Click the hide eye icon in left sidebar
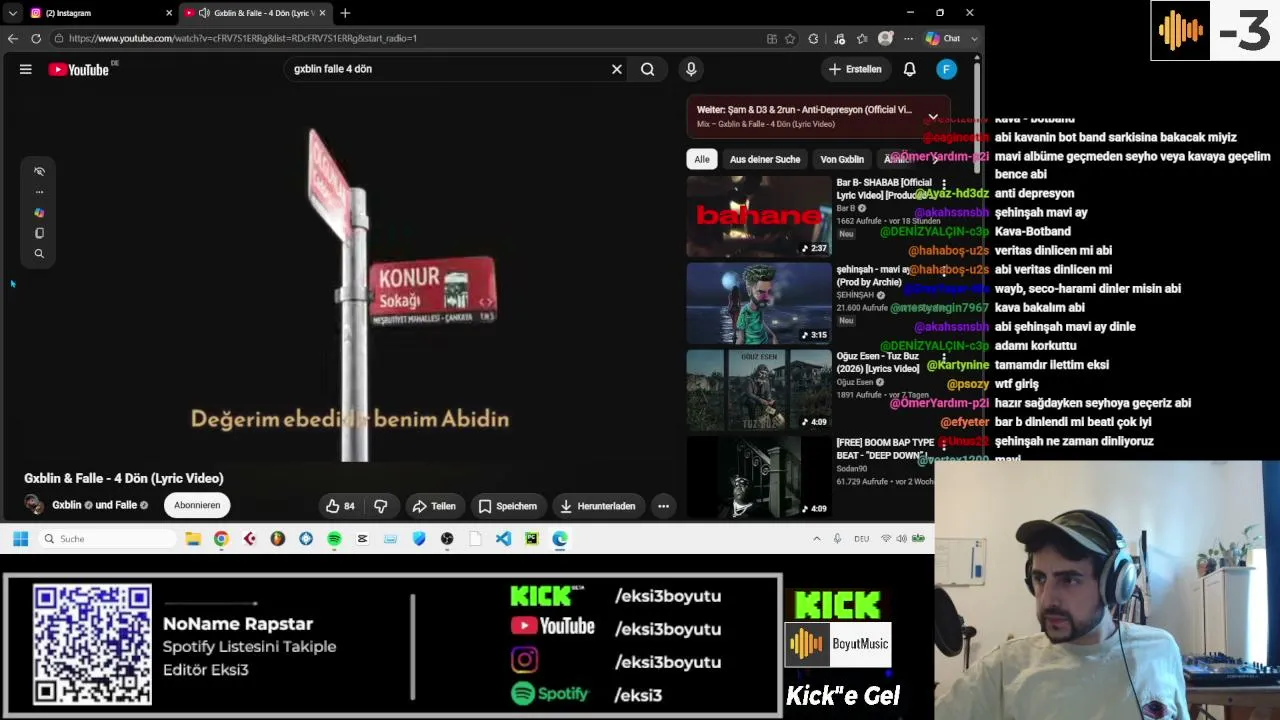This screenshot has height=720, width=1280. click(39, 171)
